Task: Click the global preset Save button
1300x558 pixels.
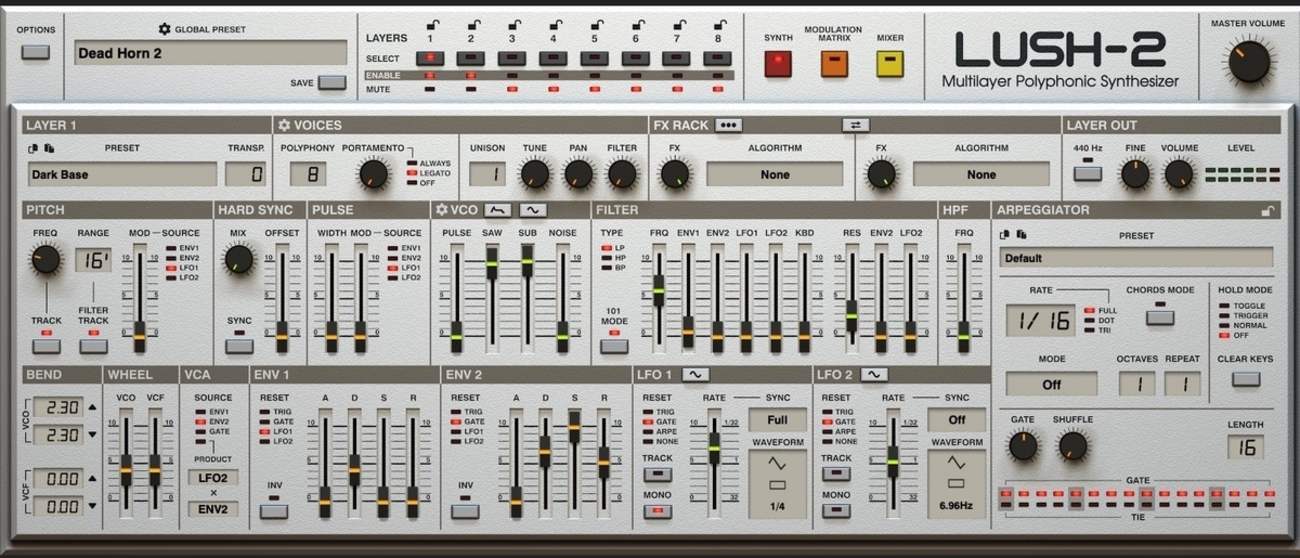Action: (332, 83)
